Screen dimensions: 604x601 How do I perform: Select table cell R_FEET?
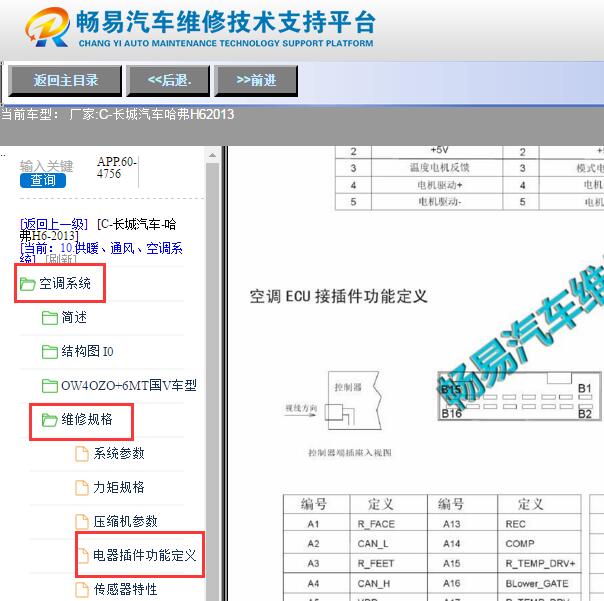[x=388, y=564]
